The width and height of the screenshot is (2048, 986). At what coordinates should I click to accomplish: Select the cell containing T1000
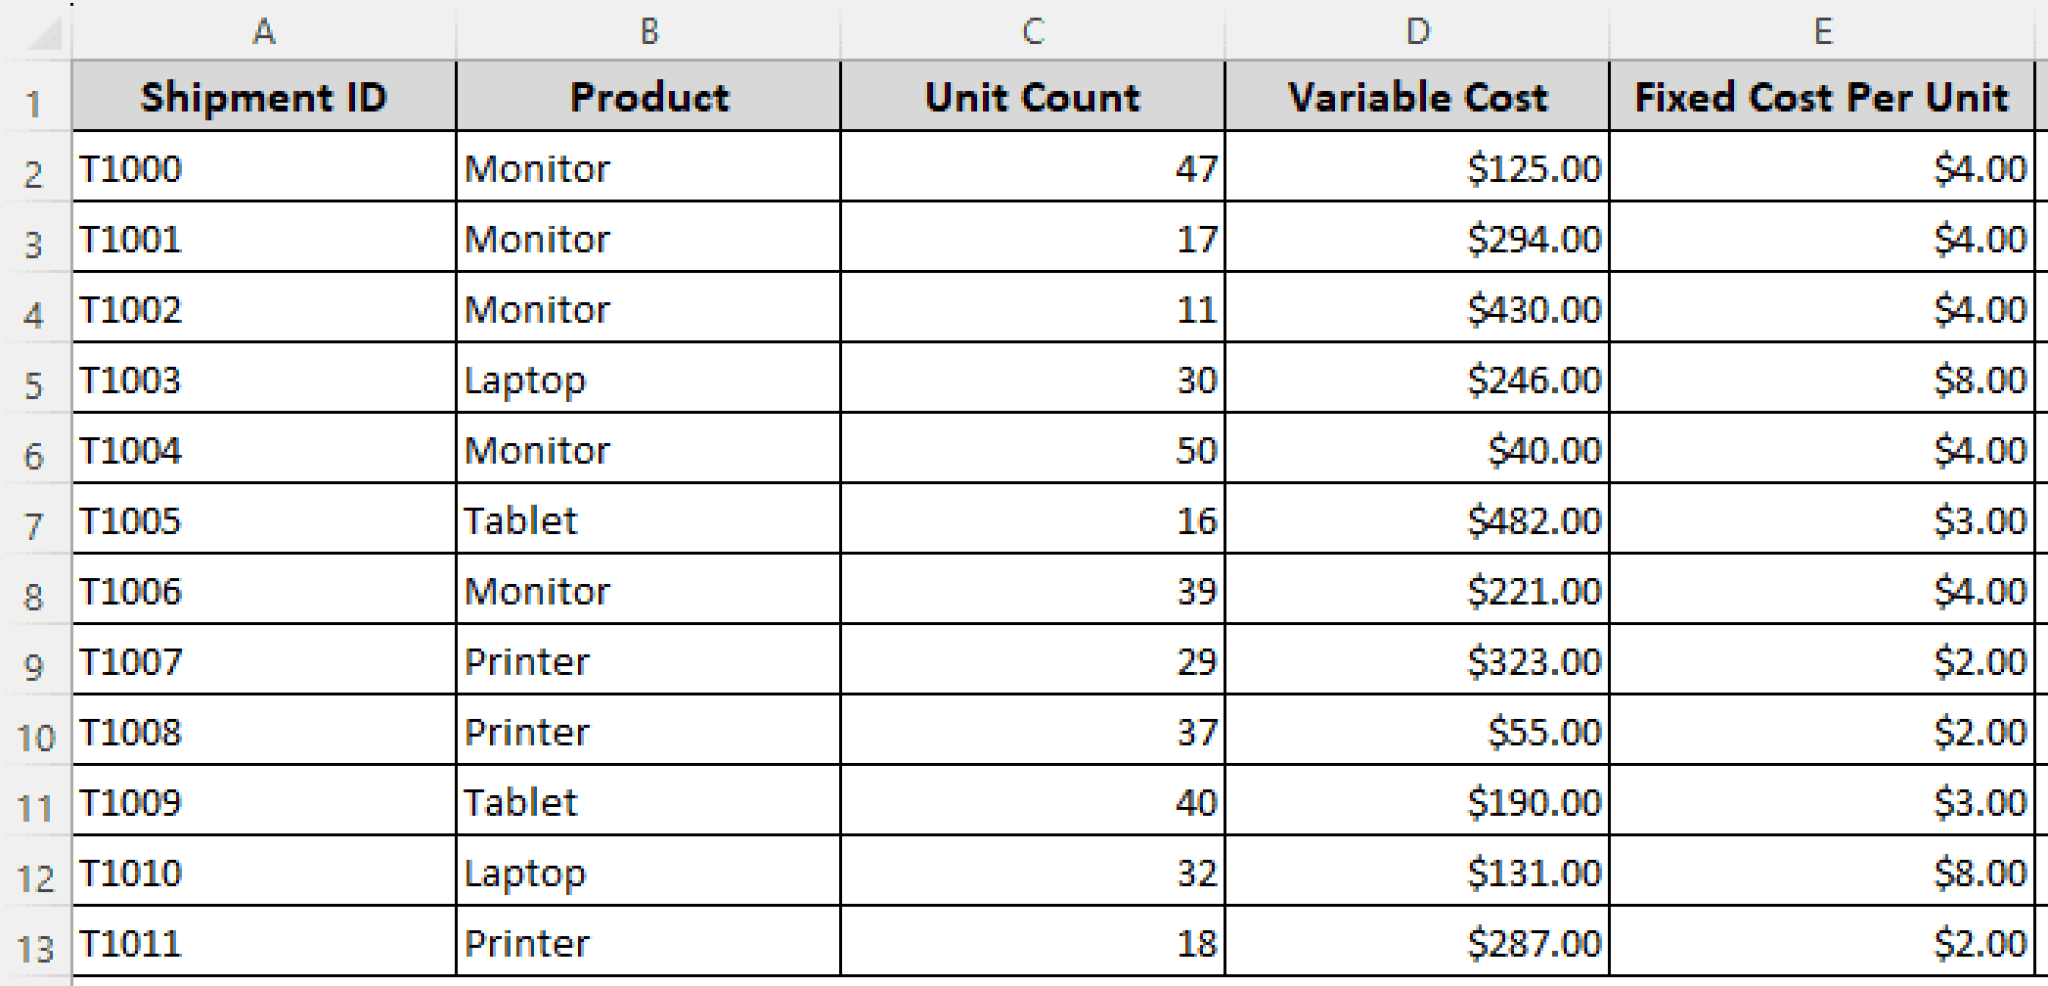click(x=264, y=168)
